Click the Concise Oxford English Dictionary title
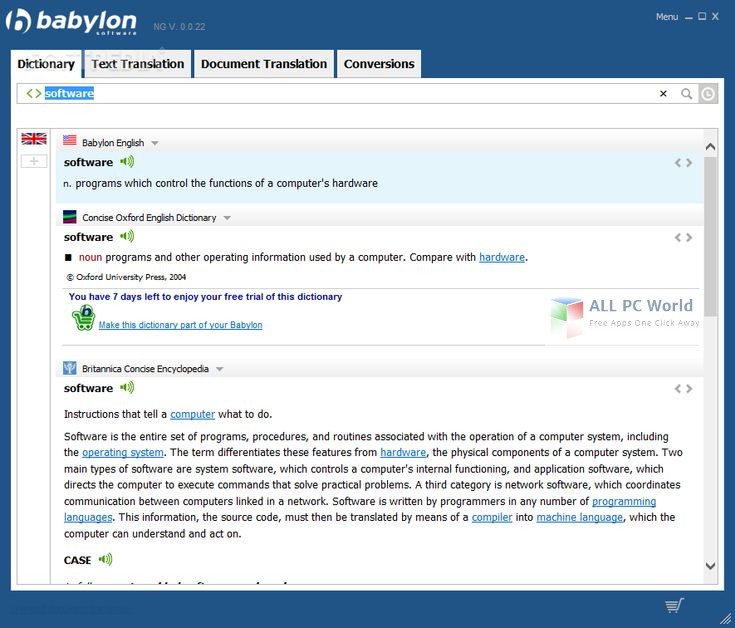The width and height of the screenshot is (735, 628). pyautogui.click(x=149, y=218)
